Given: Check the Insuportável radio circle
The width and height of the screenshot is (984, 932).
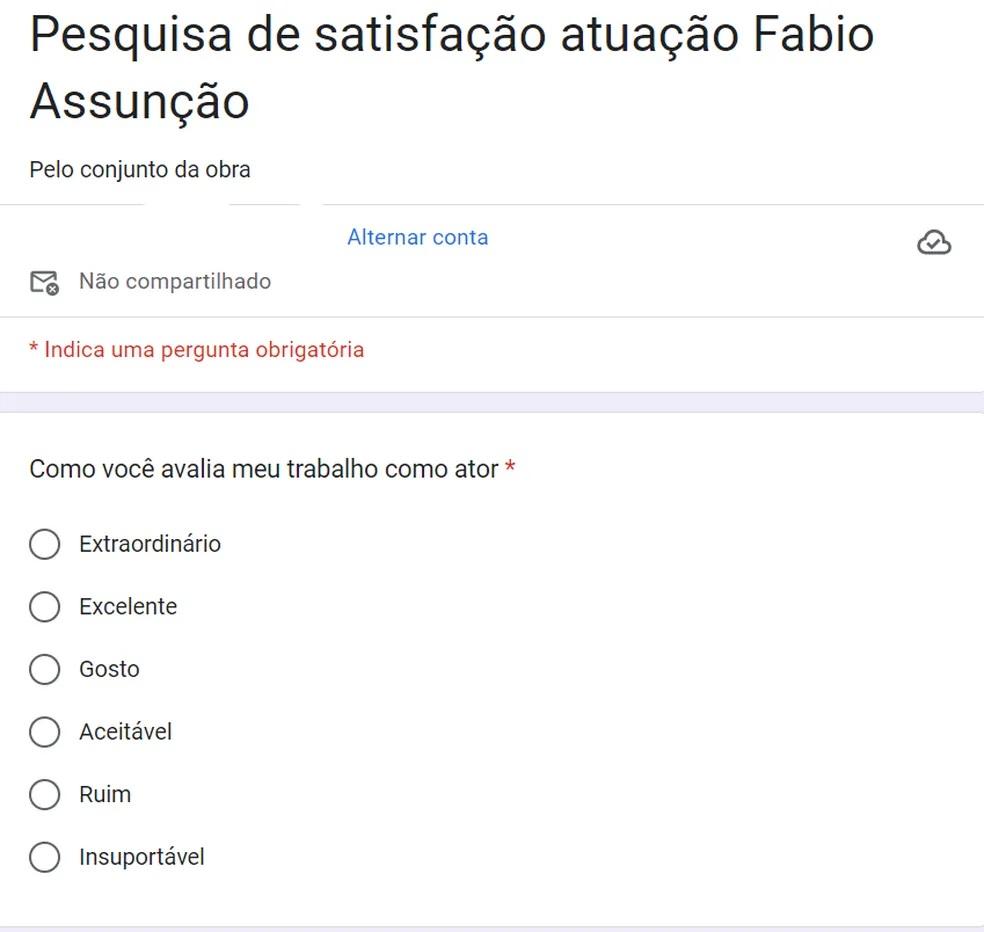Looking at the screenshot, I should pos(45,857).
